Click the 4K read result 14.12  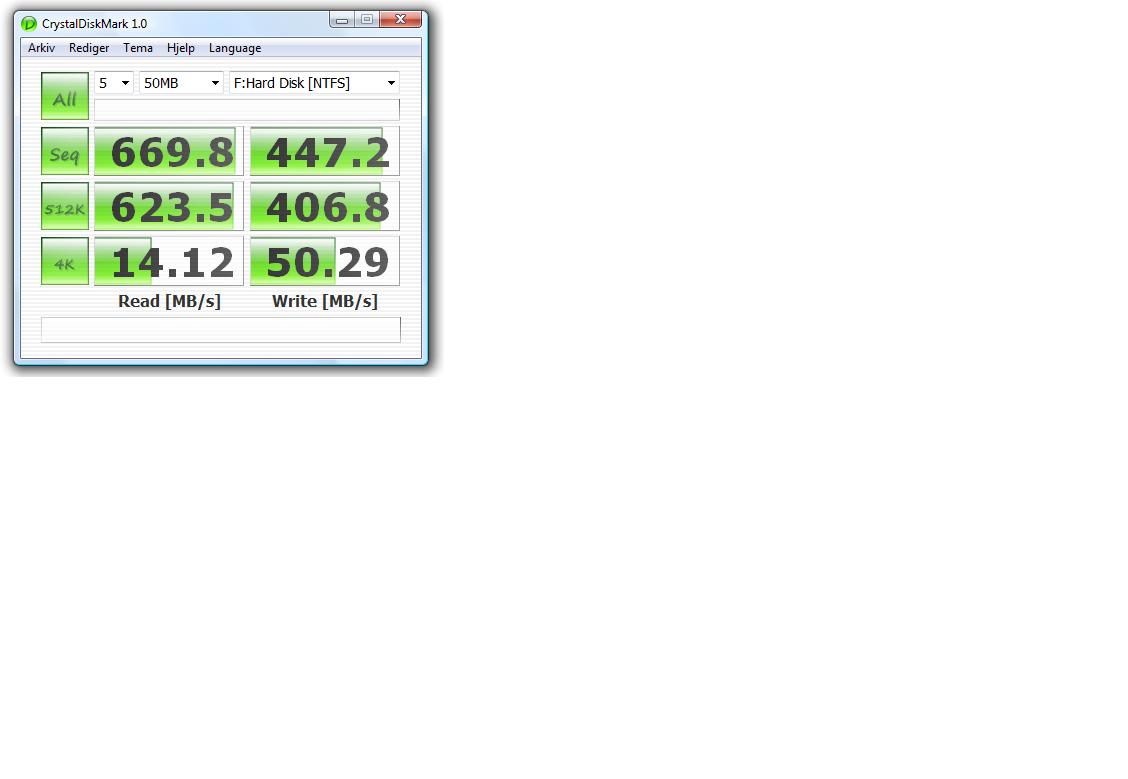click(169, 261)
